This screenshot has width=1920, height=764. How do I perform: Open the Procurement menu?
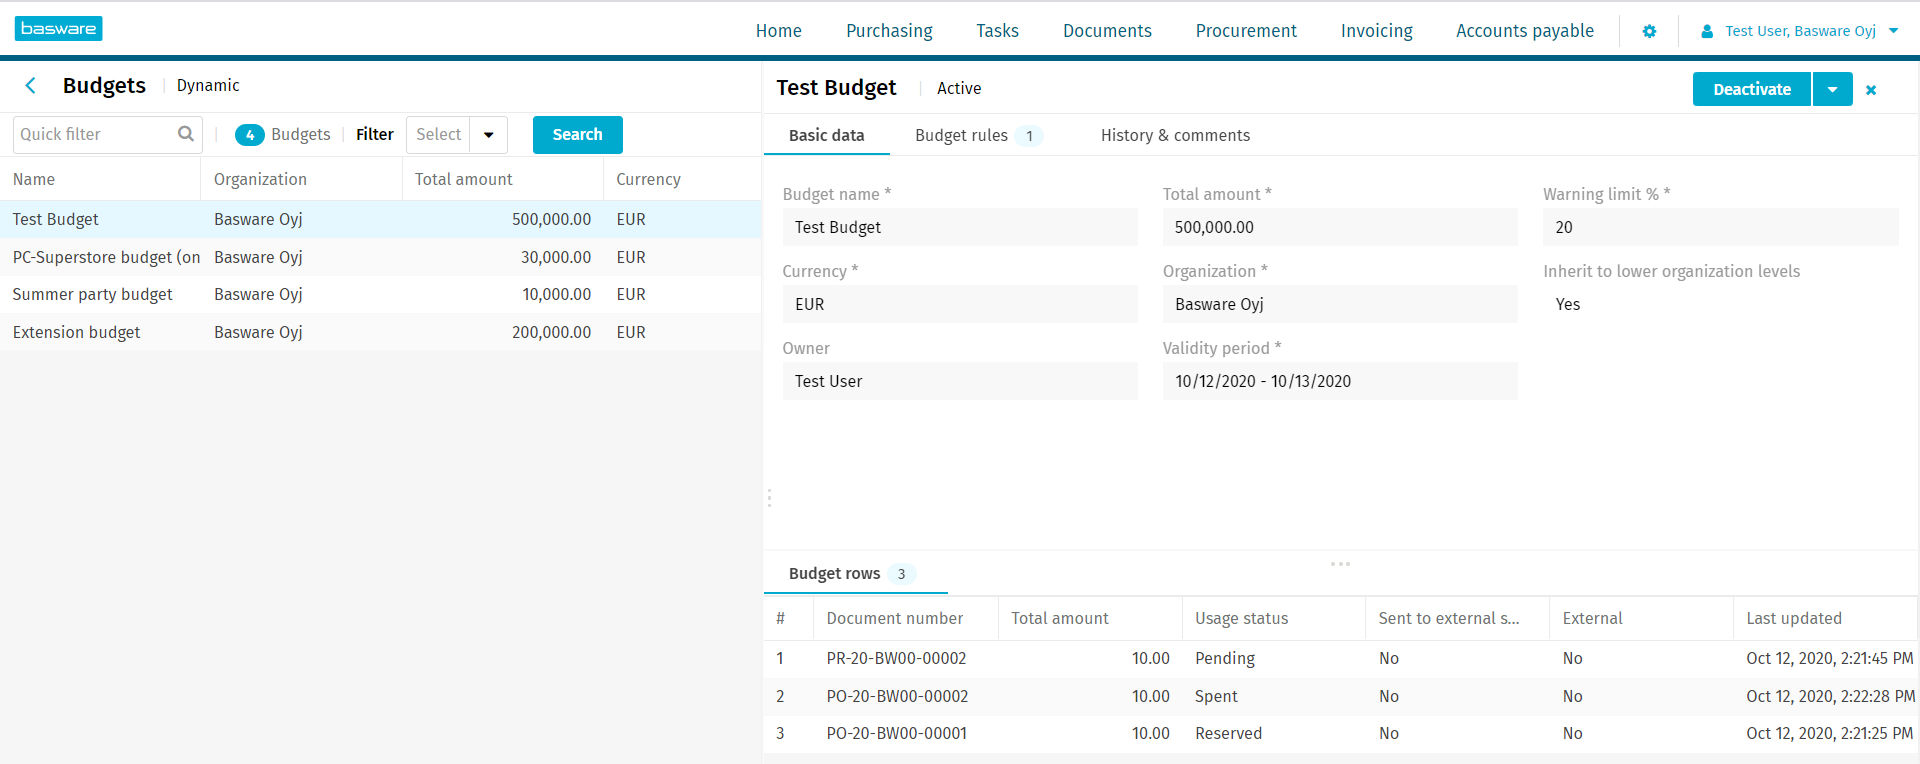click(x=1246, y=31)
